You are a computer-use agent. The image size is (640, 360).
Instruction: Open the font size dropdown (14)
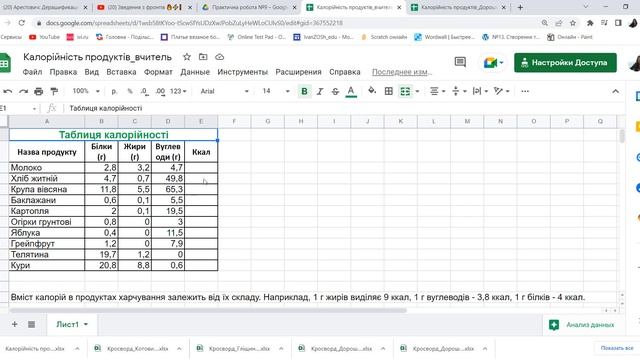276,91
